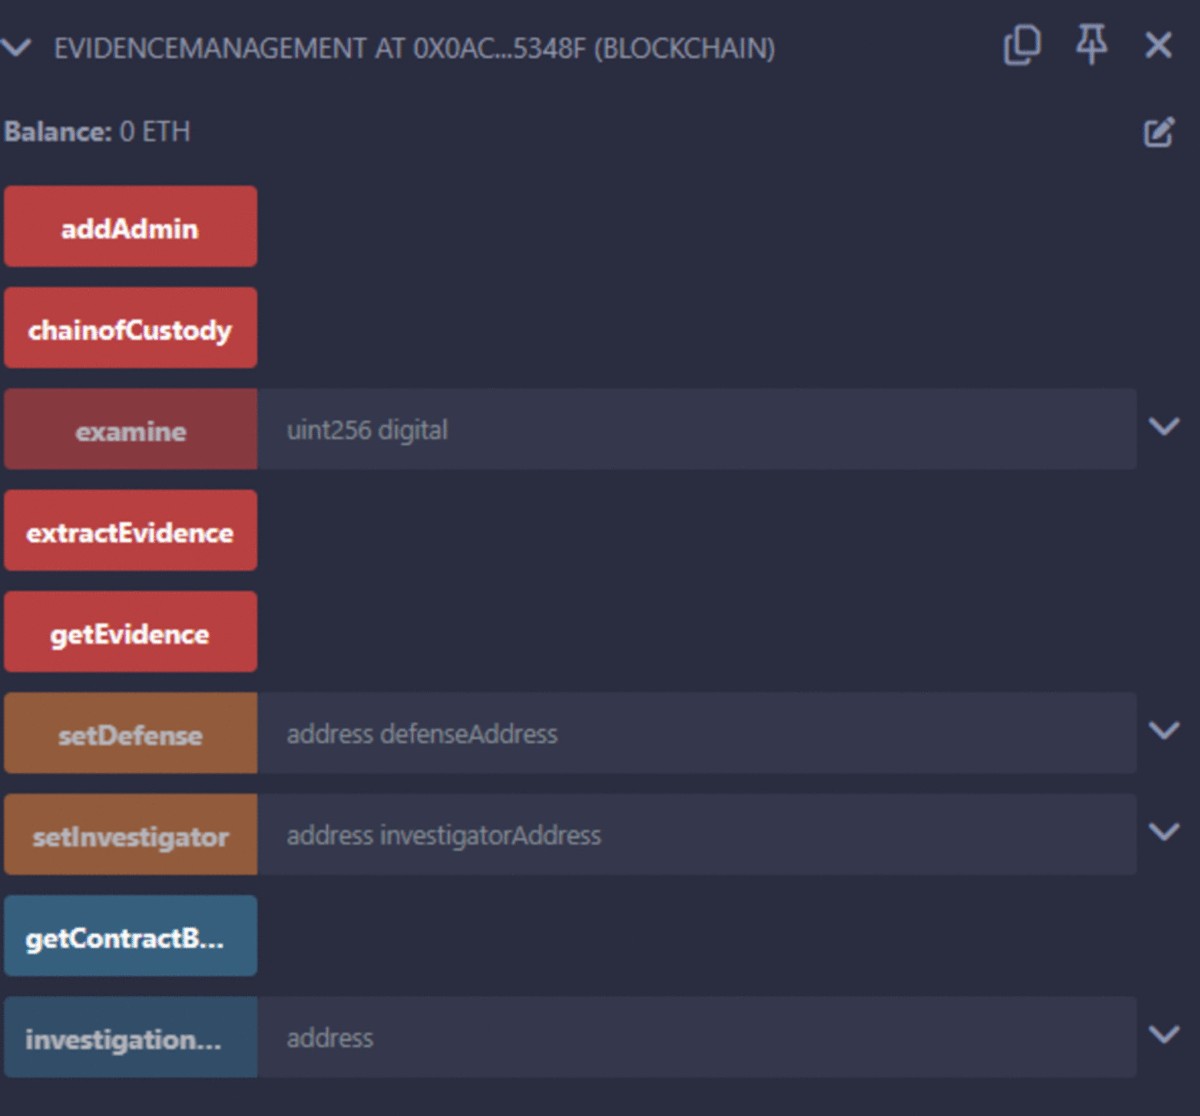Collapse the EVIDENCEMANAGEMENT contract panel
This screenshot has height=1116, width=1200.
[17, 47]
